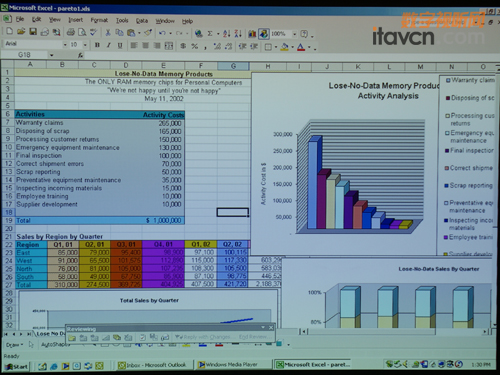The image size is (500, 375).
Task: Toggle Italic formatting button
Action: [x=109, y=45]
